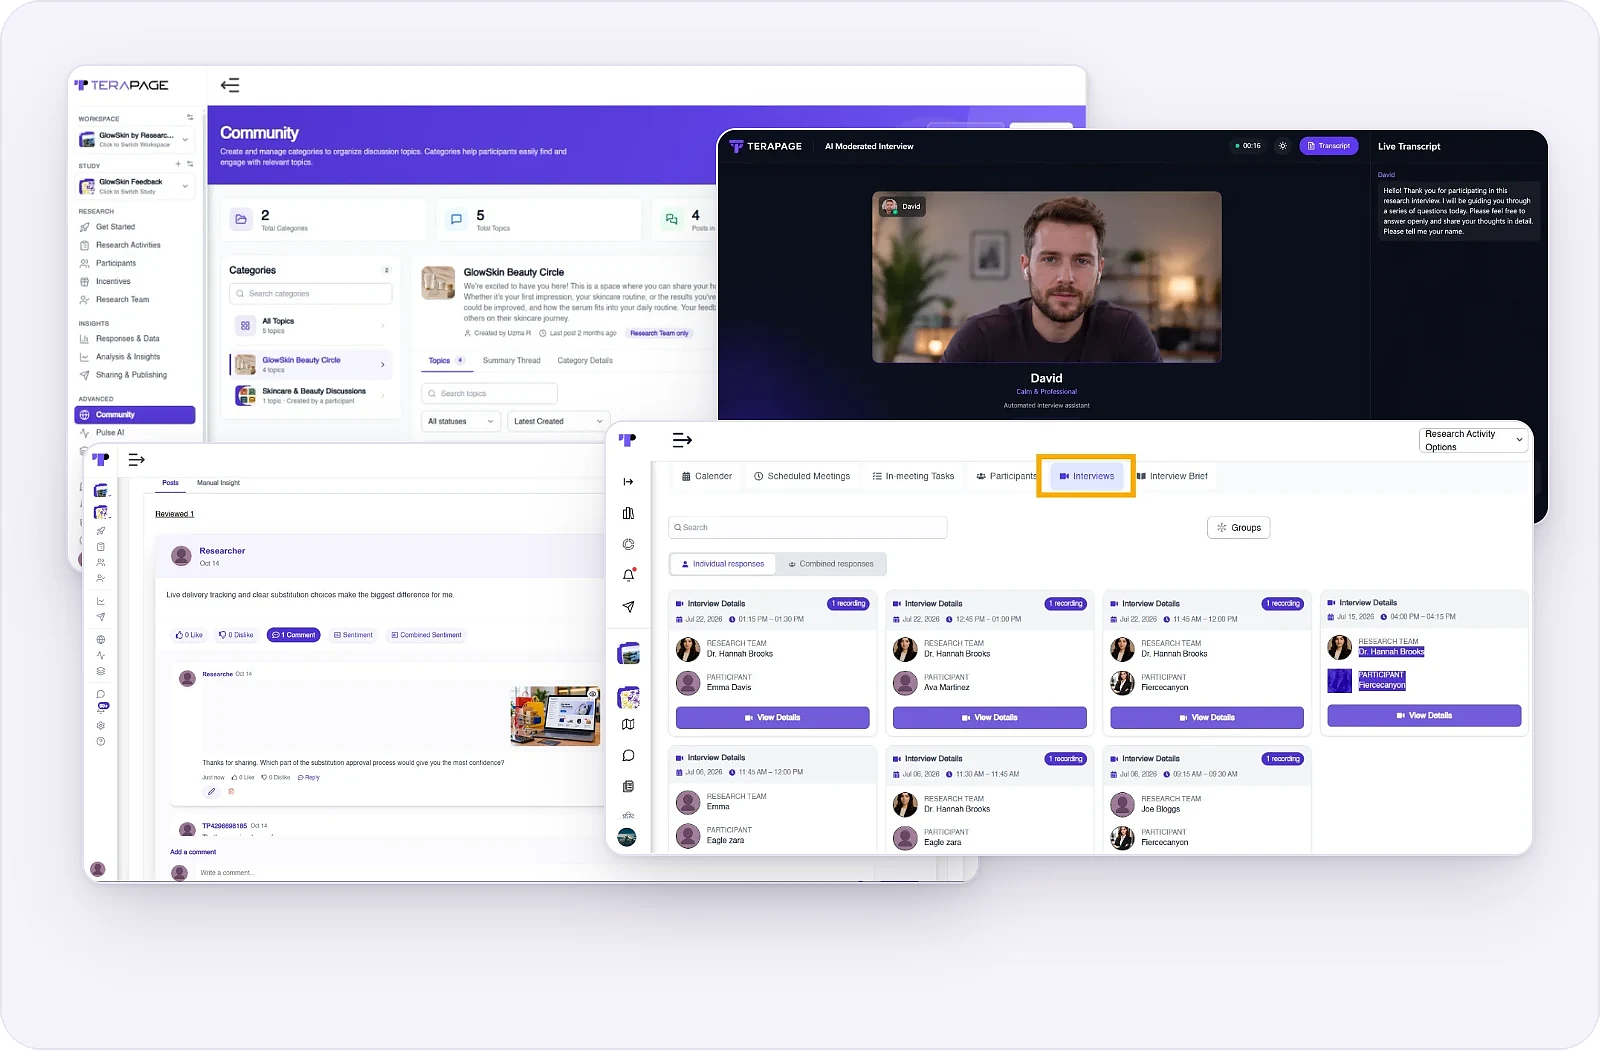The height and width of the screenshot is (1050, 1600).
Task: Click View Details for Emma Davis interview
Action: tap(772, 717)
